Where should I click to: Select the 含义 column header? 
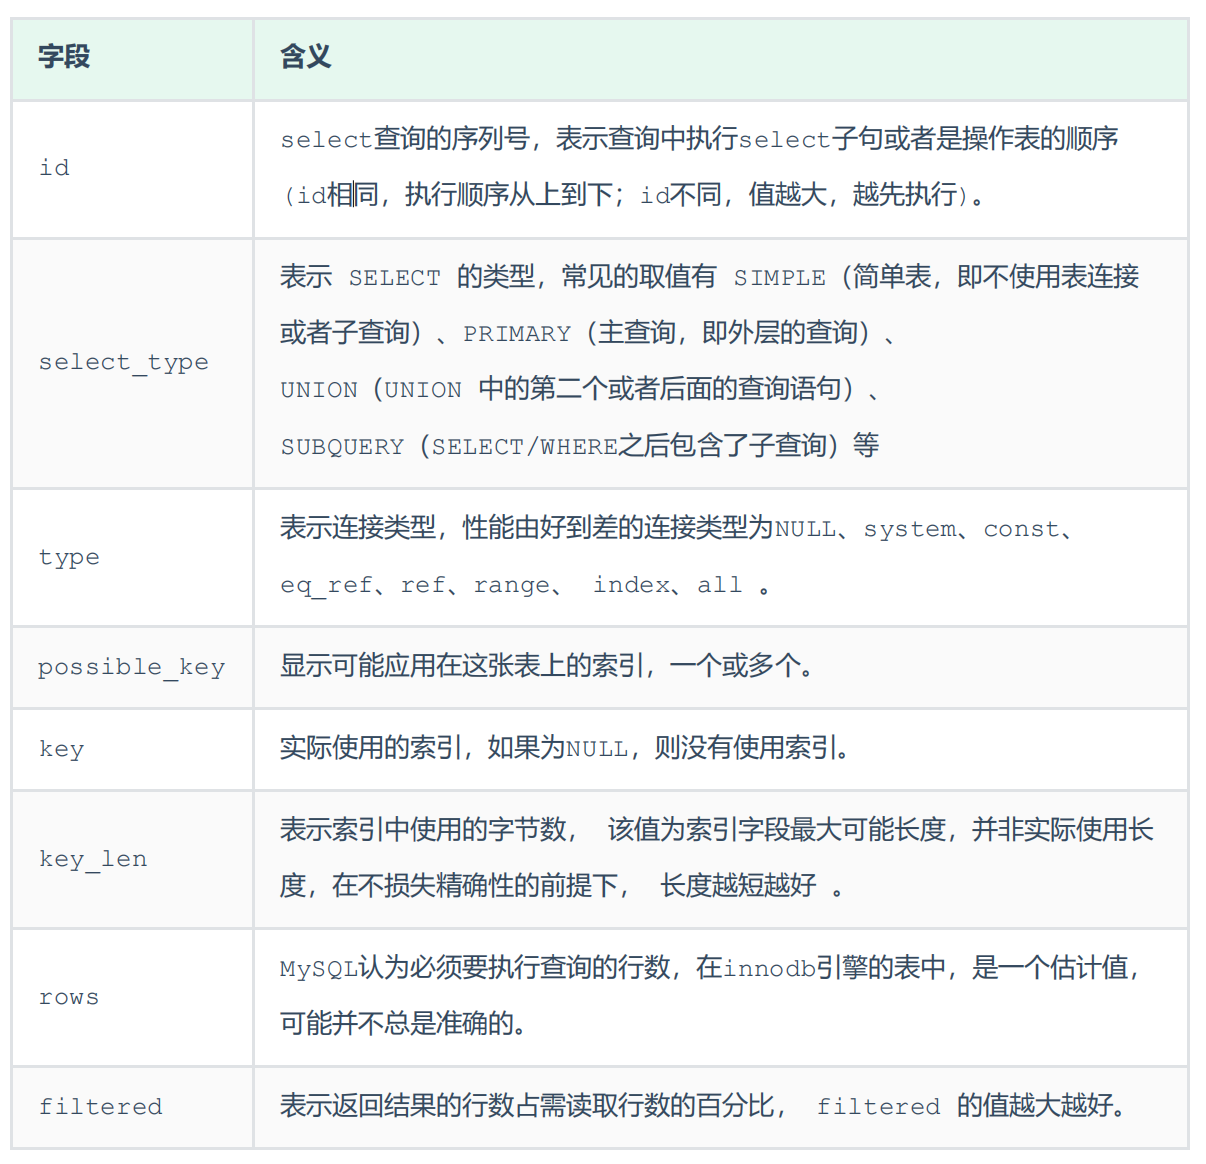pos(721,59)
